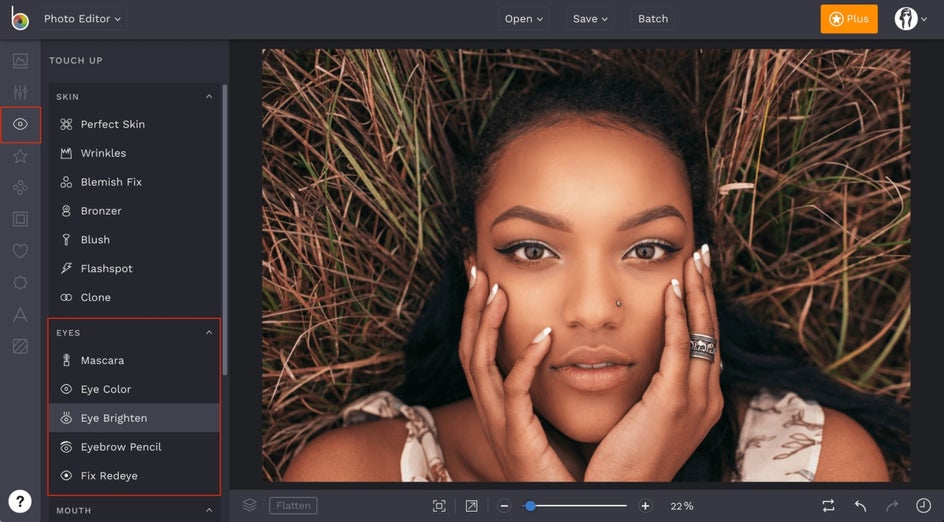Viewport: 944px width, 522px height.
Task: Open the Save menu dropdown
Action: click(x=590, y=19)
